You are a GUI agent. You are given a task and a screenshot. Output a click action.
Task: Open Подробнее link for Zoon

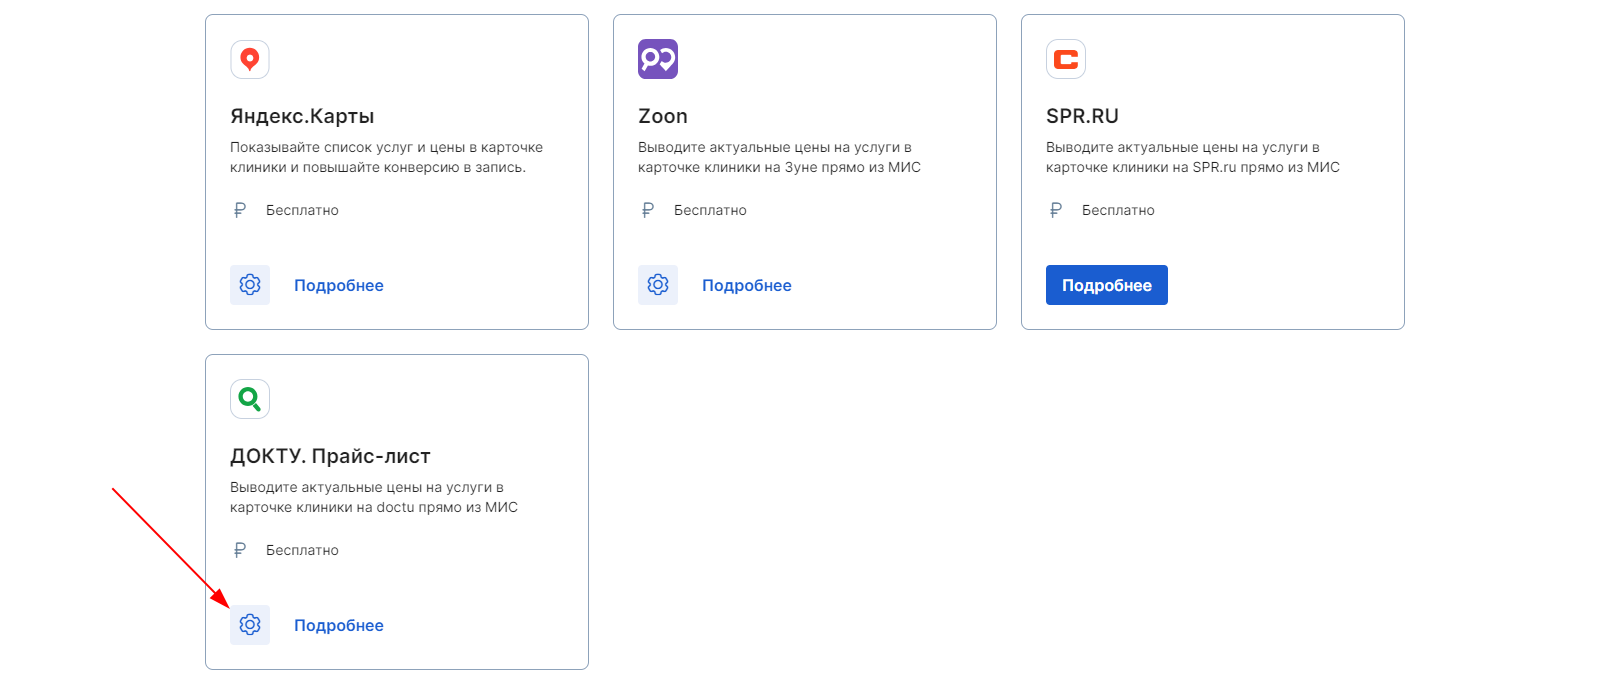(x=747, y=285)
